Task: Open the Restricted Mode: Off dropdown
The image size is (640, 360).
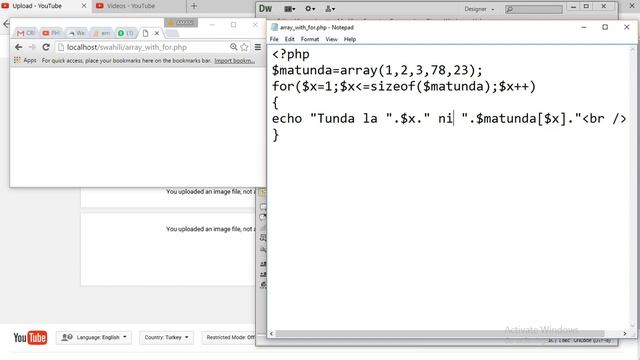Action: click(229, 338)
